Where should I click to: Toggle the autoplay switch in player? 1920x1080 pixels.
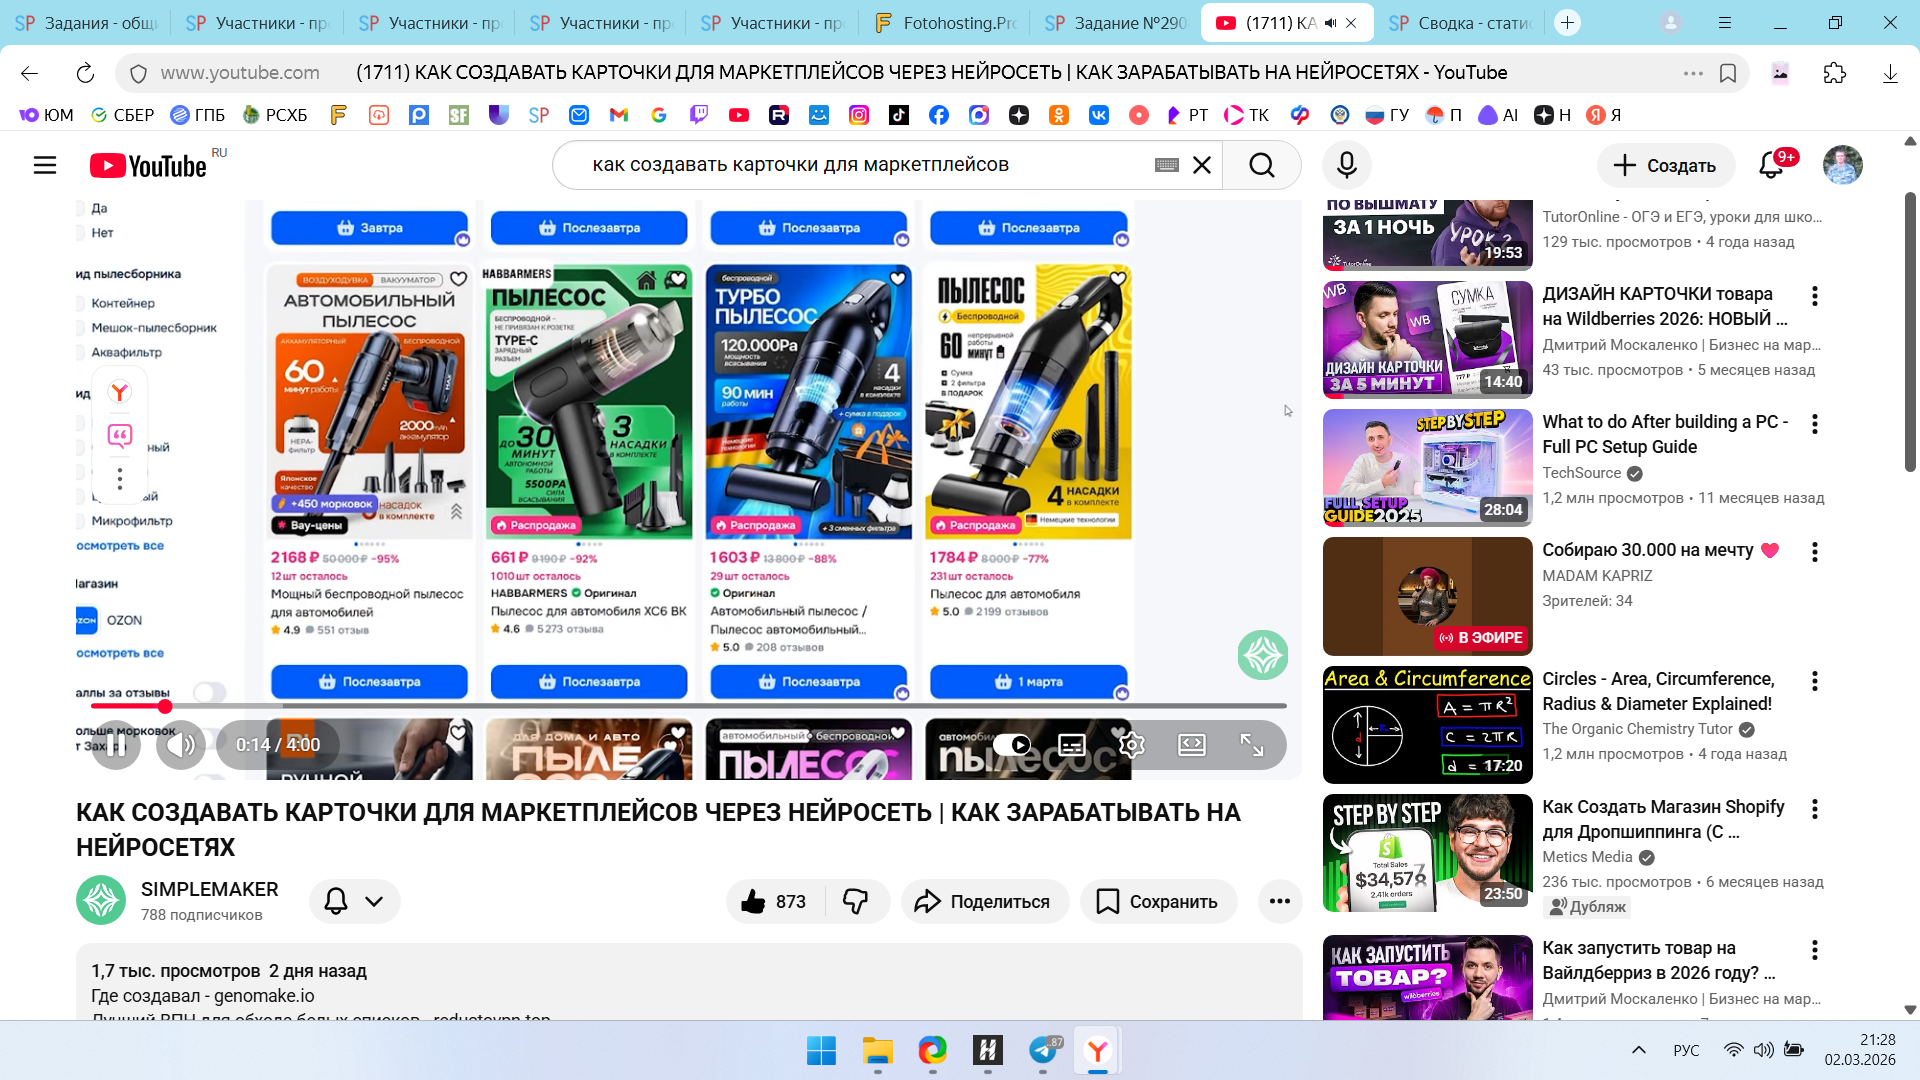(1012, 745)
